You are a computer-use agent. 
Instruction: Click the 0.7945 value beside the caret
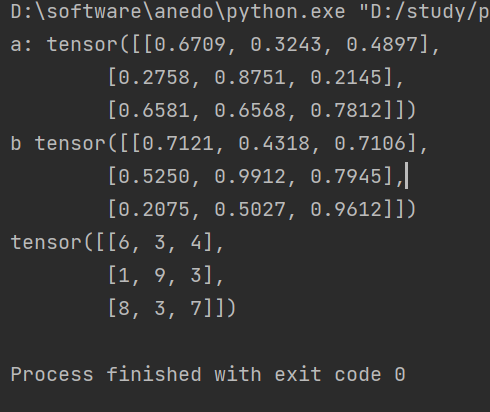(346, 177)
